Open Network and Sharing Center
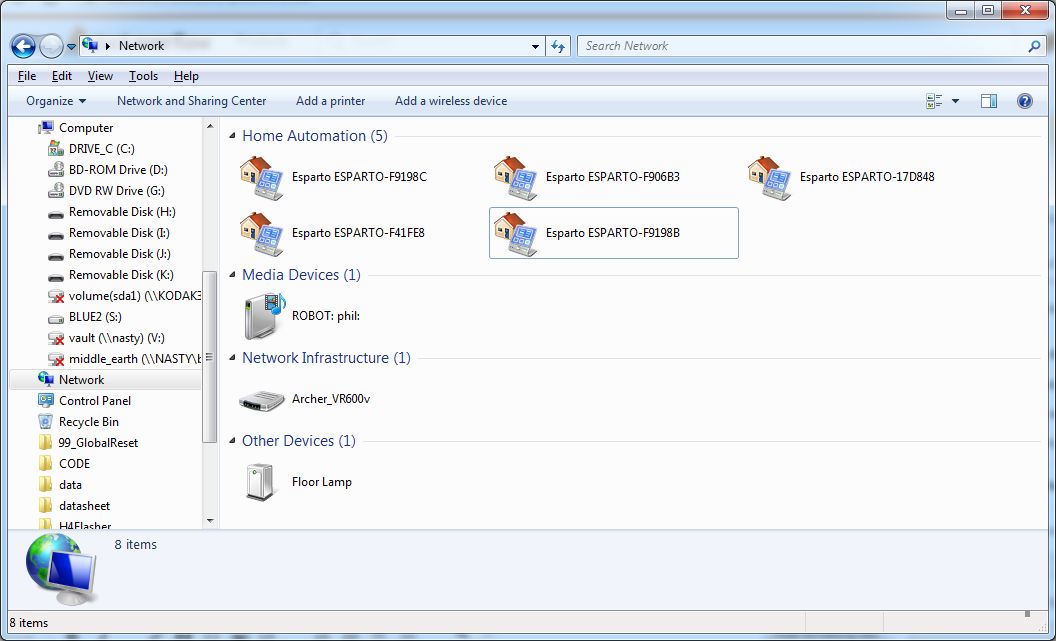The height and width of the screenshot is (641, 1056). tap(191, 101)
